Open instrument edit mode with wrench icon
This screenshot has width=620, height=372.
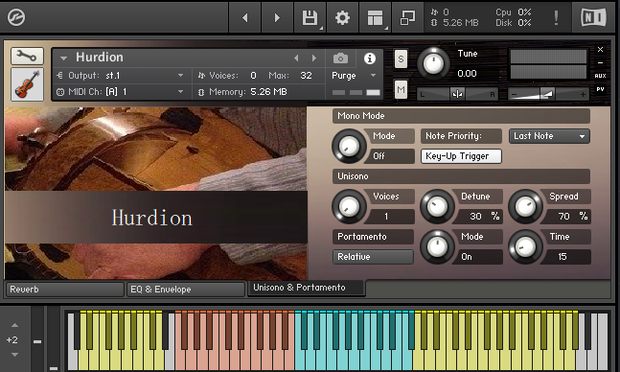[27, 56]
